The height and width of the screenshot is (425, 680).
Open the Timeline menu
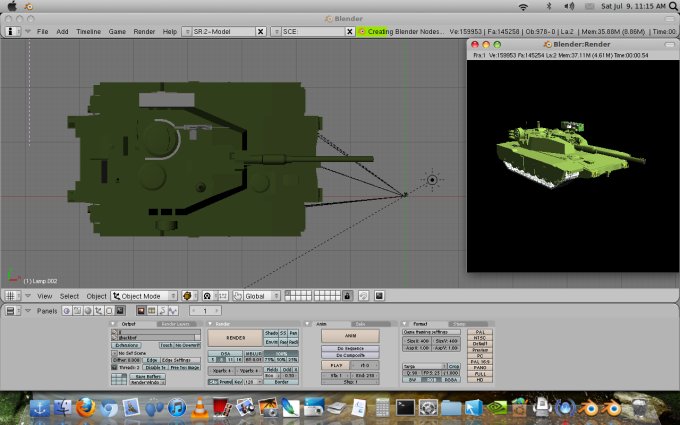pos(88,31)
